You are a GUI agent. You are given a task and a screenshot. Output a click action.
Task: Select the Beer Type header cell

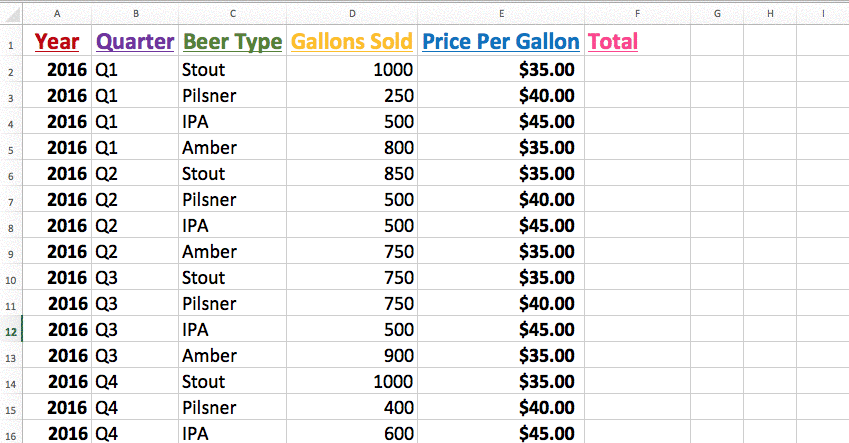coord(232,42)
